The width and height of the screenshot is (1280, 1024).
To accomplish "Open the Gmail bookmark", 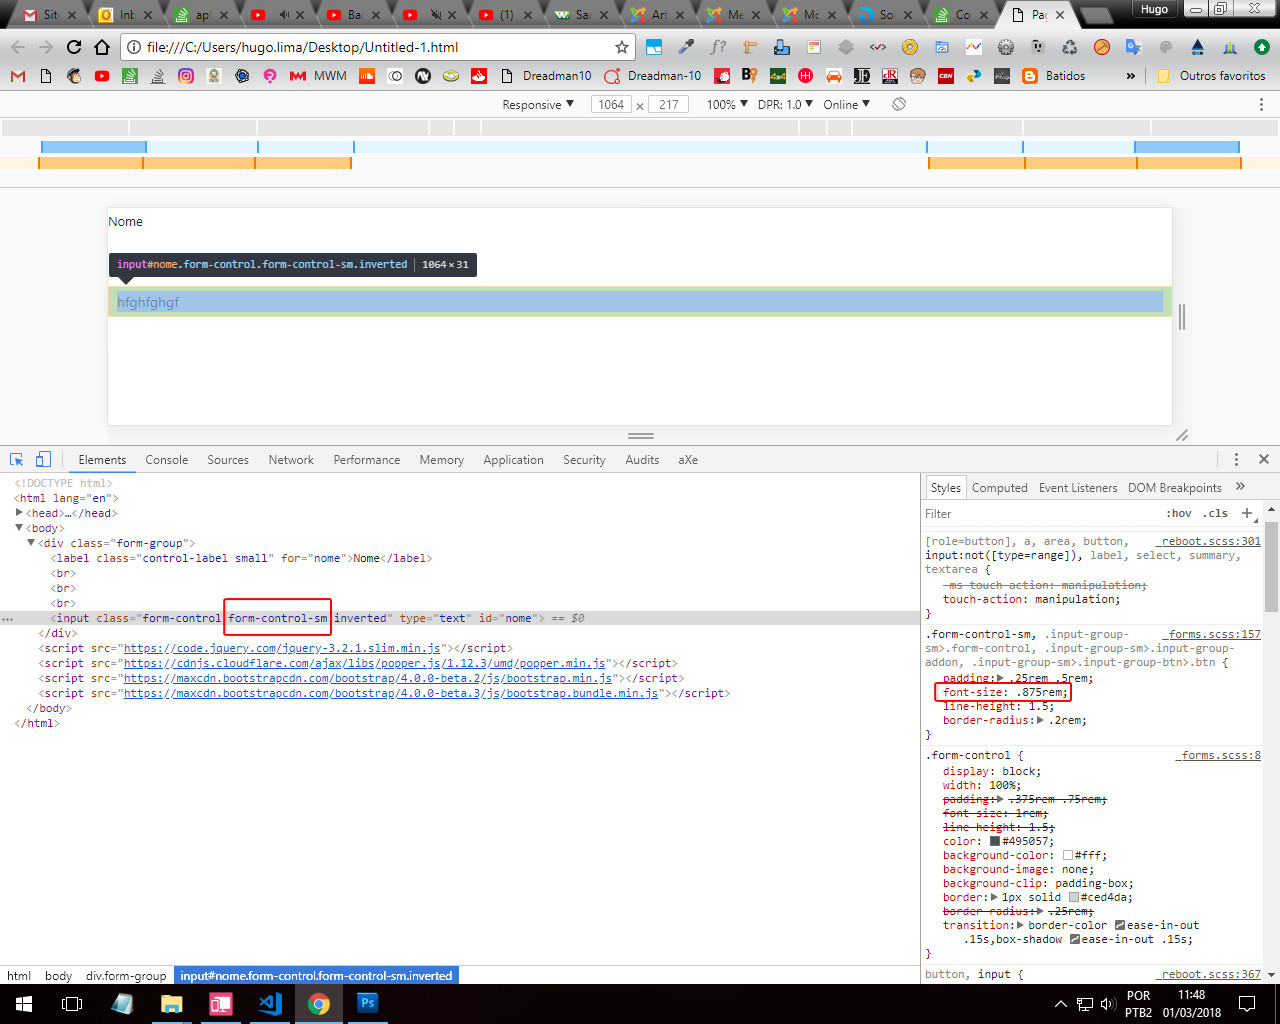I will (x=18, y=76).
